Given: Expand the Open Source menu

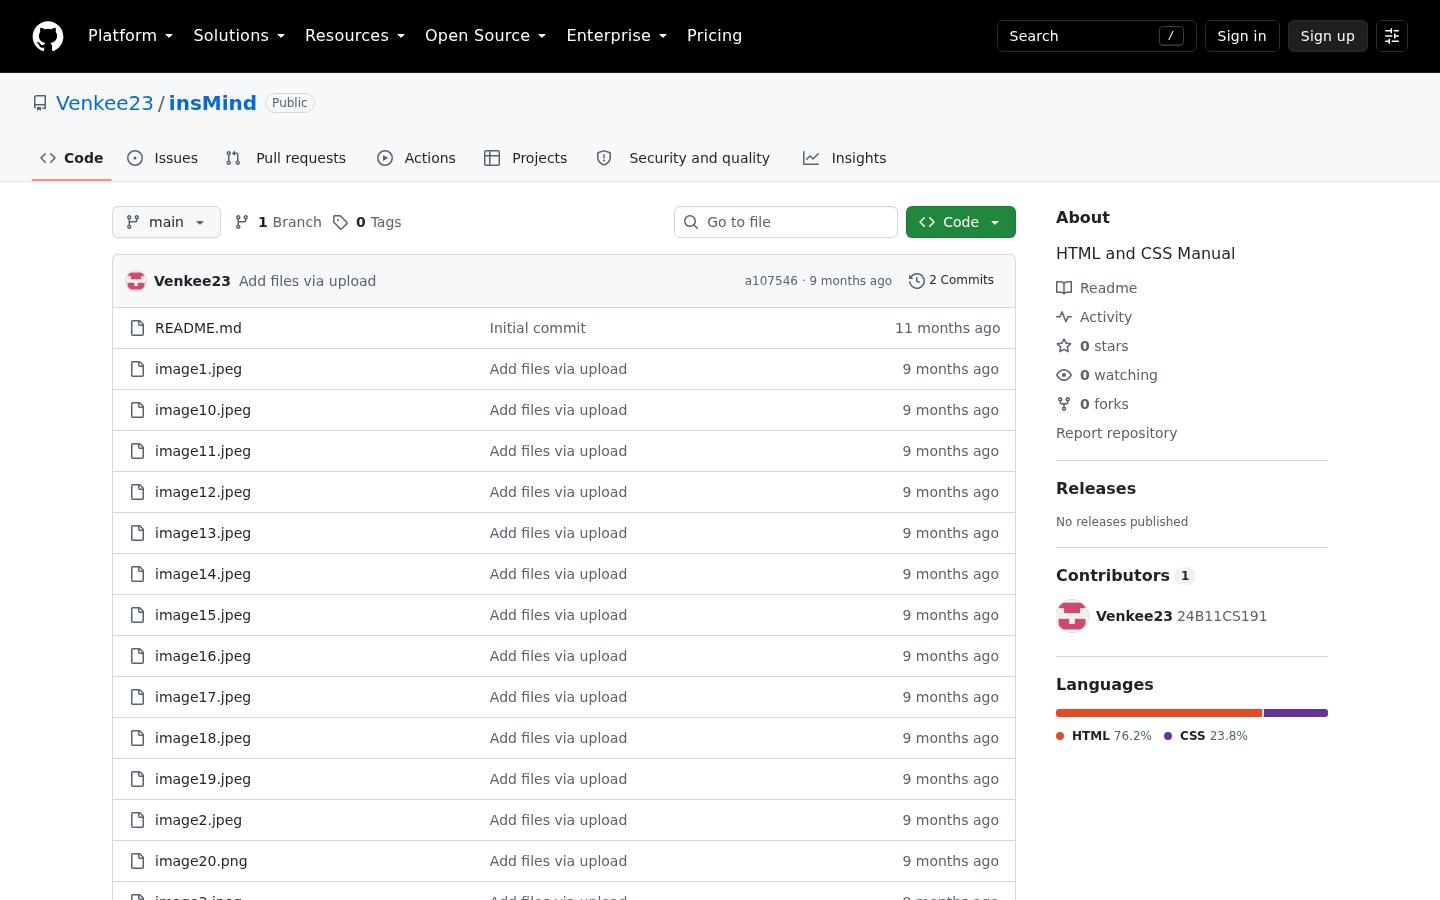Looking at the screenshot, I should pos(485,36).
